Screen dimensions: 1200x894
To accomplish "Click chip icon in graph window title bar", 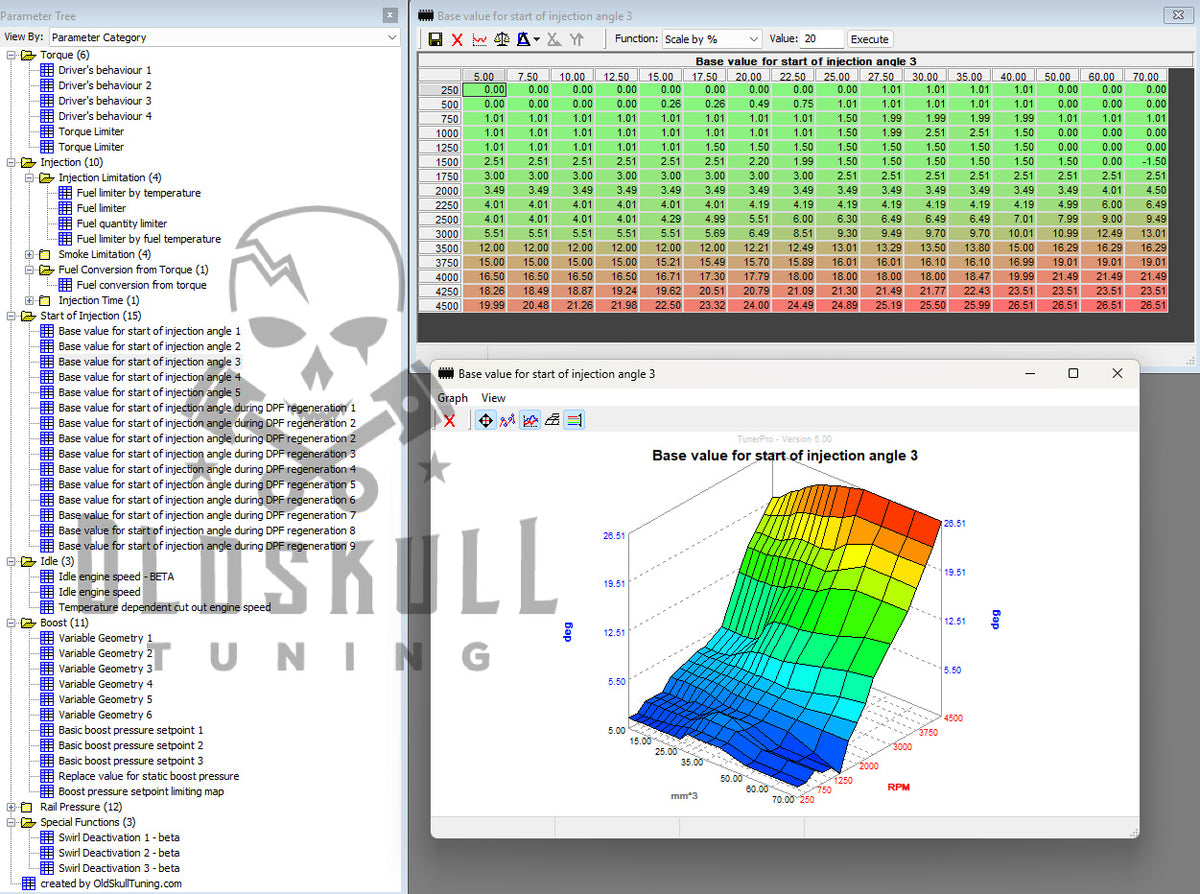I will click(x=446, y=373).
